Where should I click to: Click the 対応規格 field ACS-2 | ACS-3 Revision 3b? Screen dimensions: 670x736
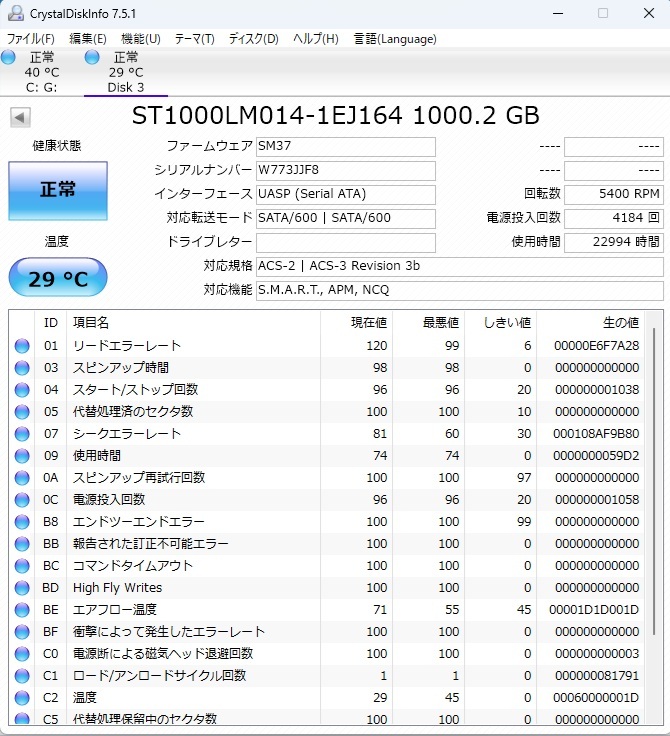coord(460,267)
